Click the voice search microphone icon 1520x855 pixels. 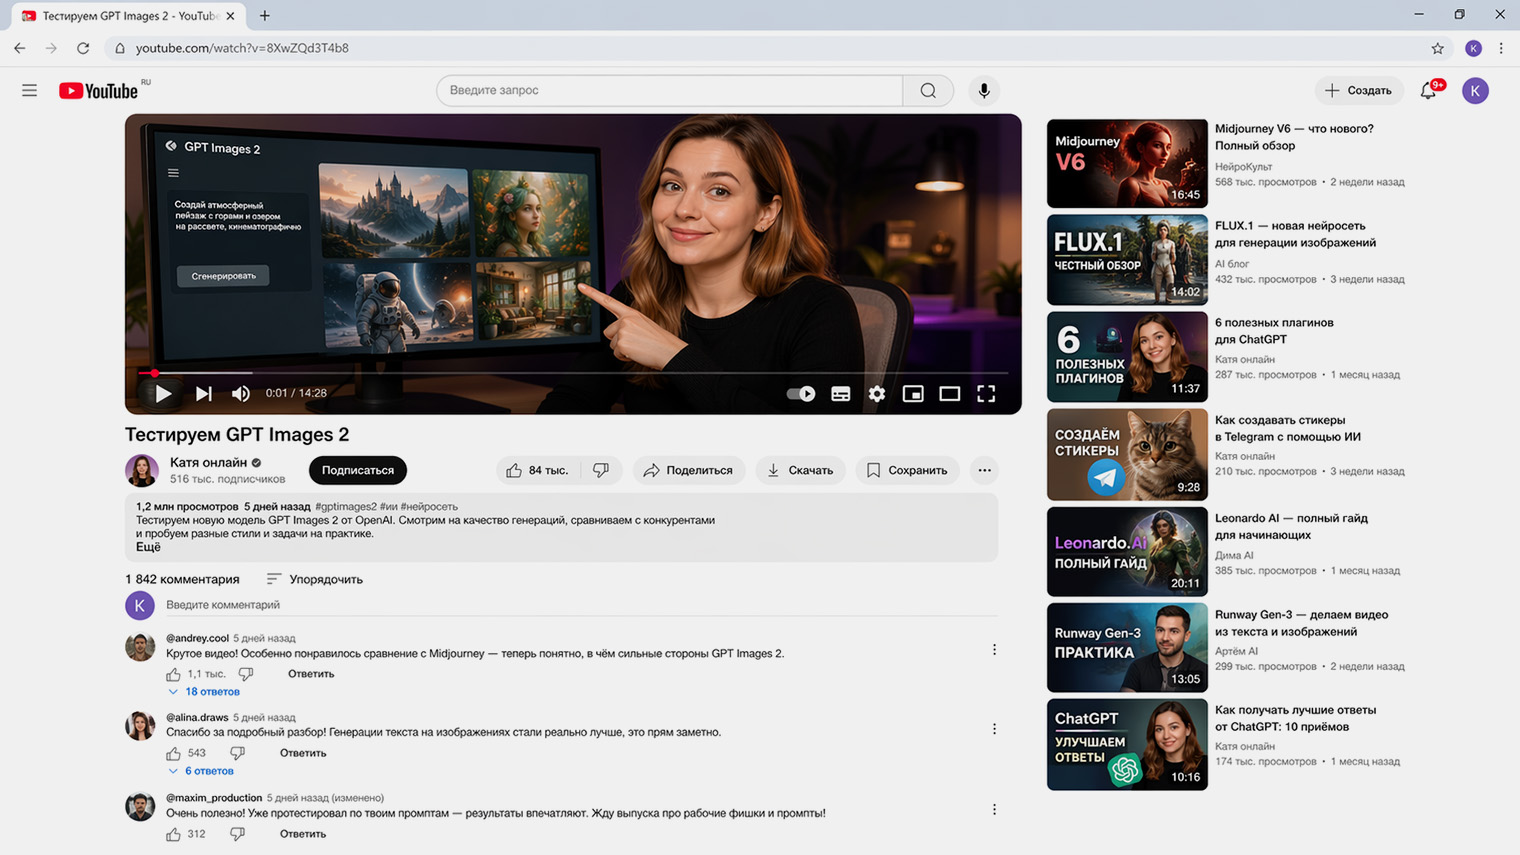[x=984, y=91]
